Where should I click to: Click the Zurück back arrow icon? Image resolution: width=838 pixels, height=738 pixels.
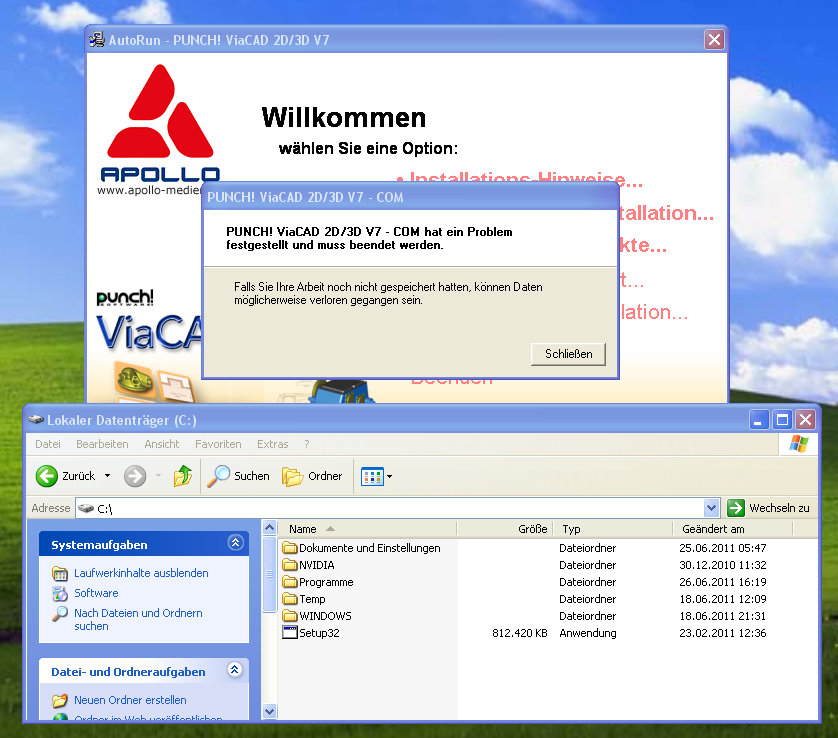point(46,476)
